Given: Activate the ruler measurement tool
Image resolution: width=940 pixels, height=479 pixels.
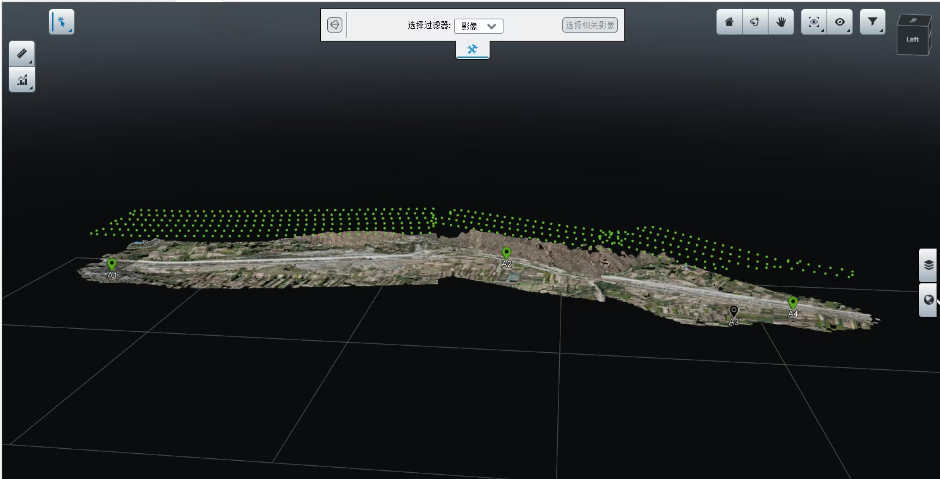Looking at the screenshot, I should tap(21, 54).
